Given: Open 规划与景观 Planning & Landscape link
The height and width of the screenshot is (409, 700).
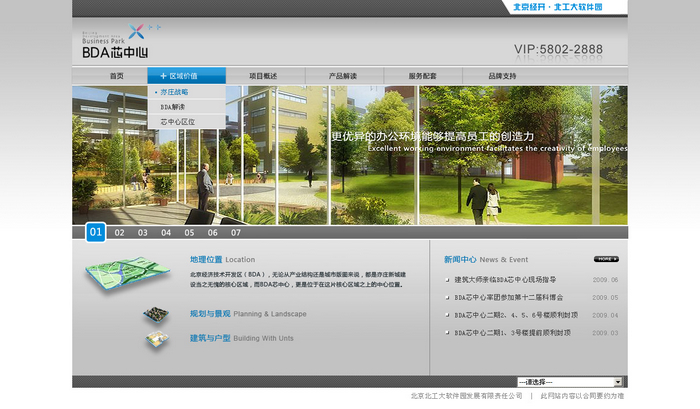Looking at the screenshot, I should coord(248,314).
